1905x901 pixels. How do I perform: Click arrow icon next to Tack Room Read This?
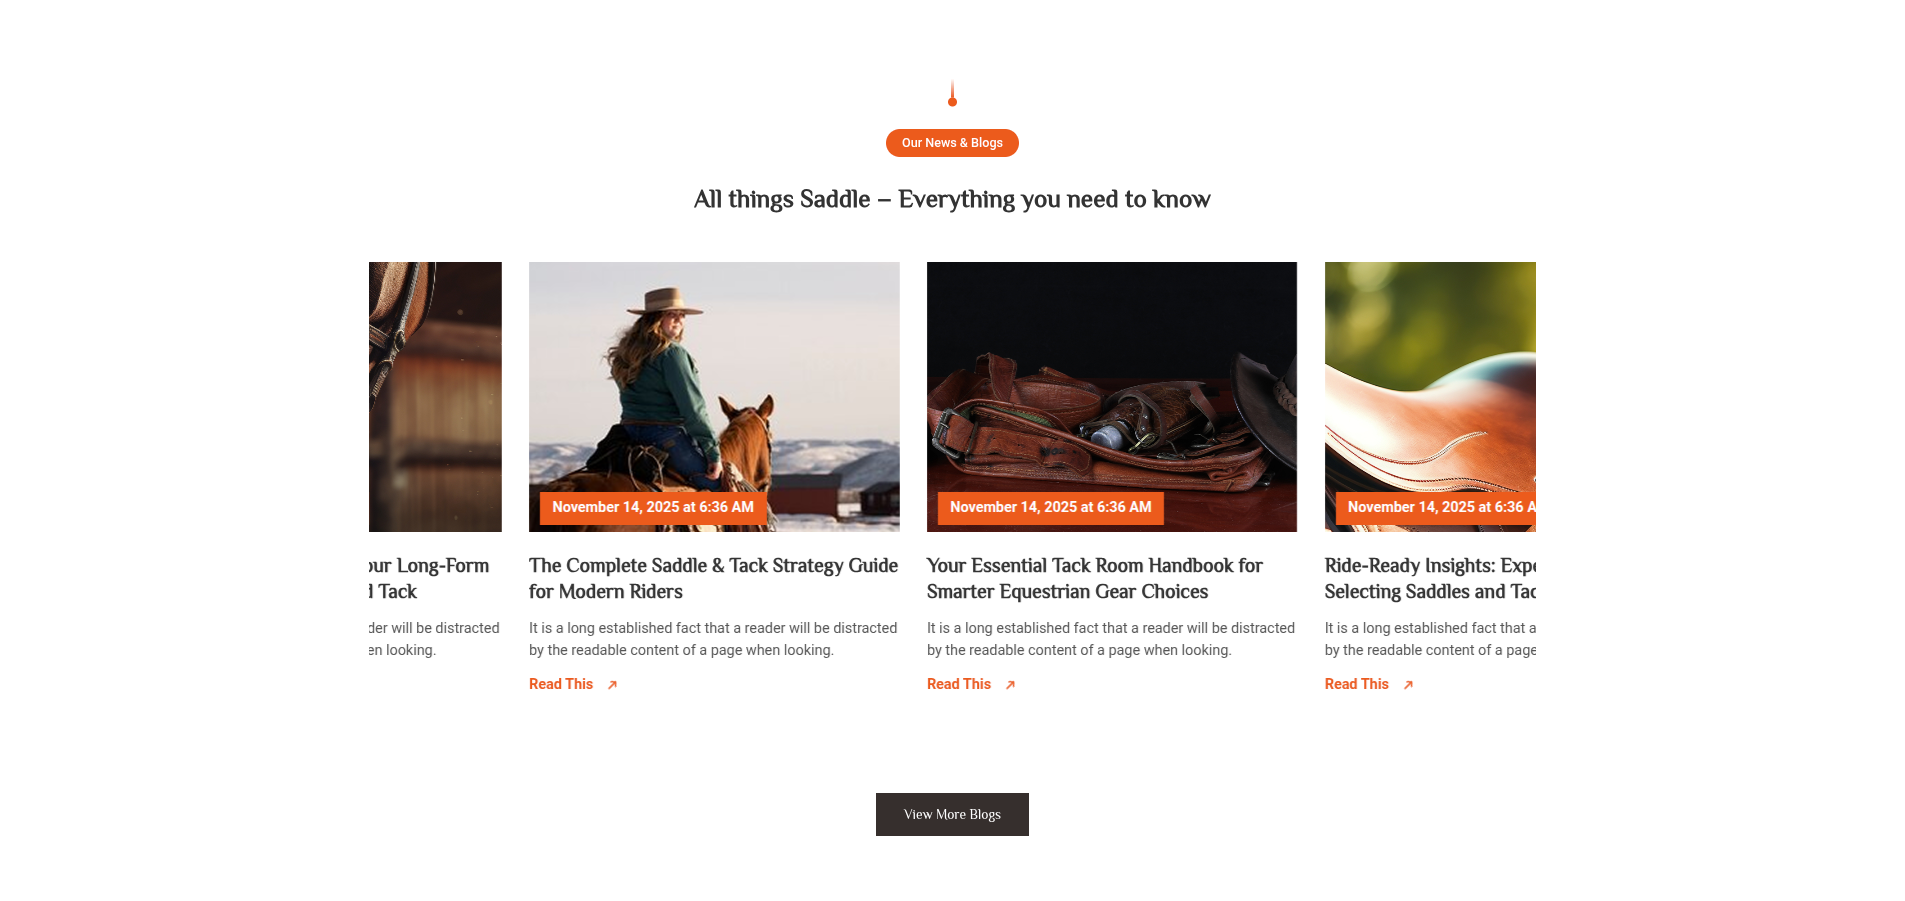coord(1010,685)
